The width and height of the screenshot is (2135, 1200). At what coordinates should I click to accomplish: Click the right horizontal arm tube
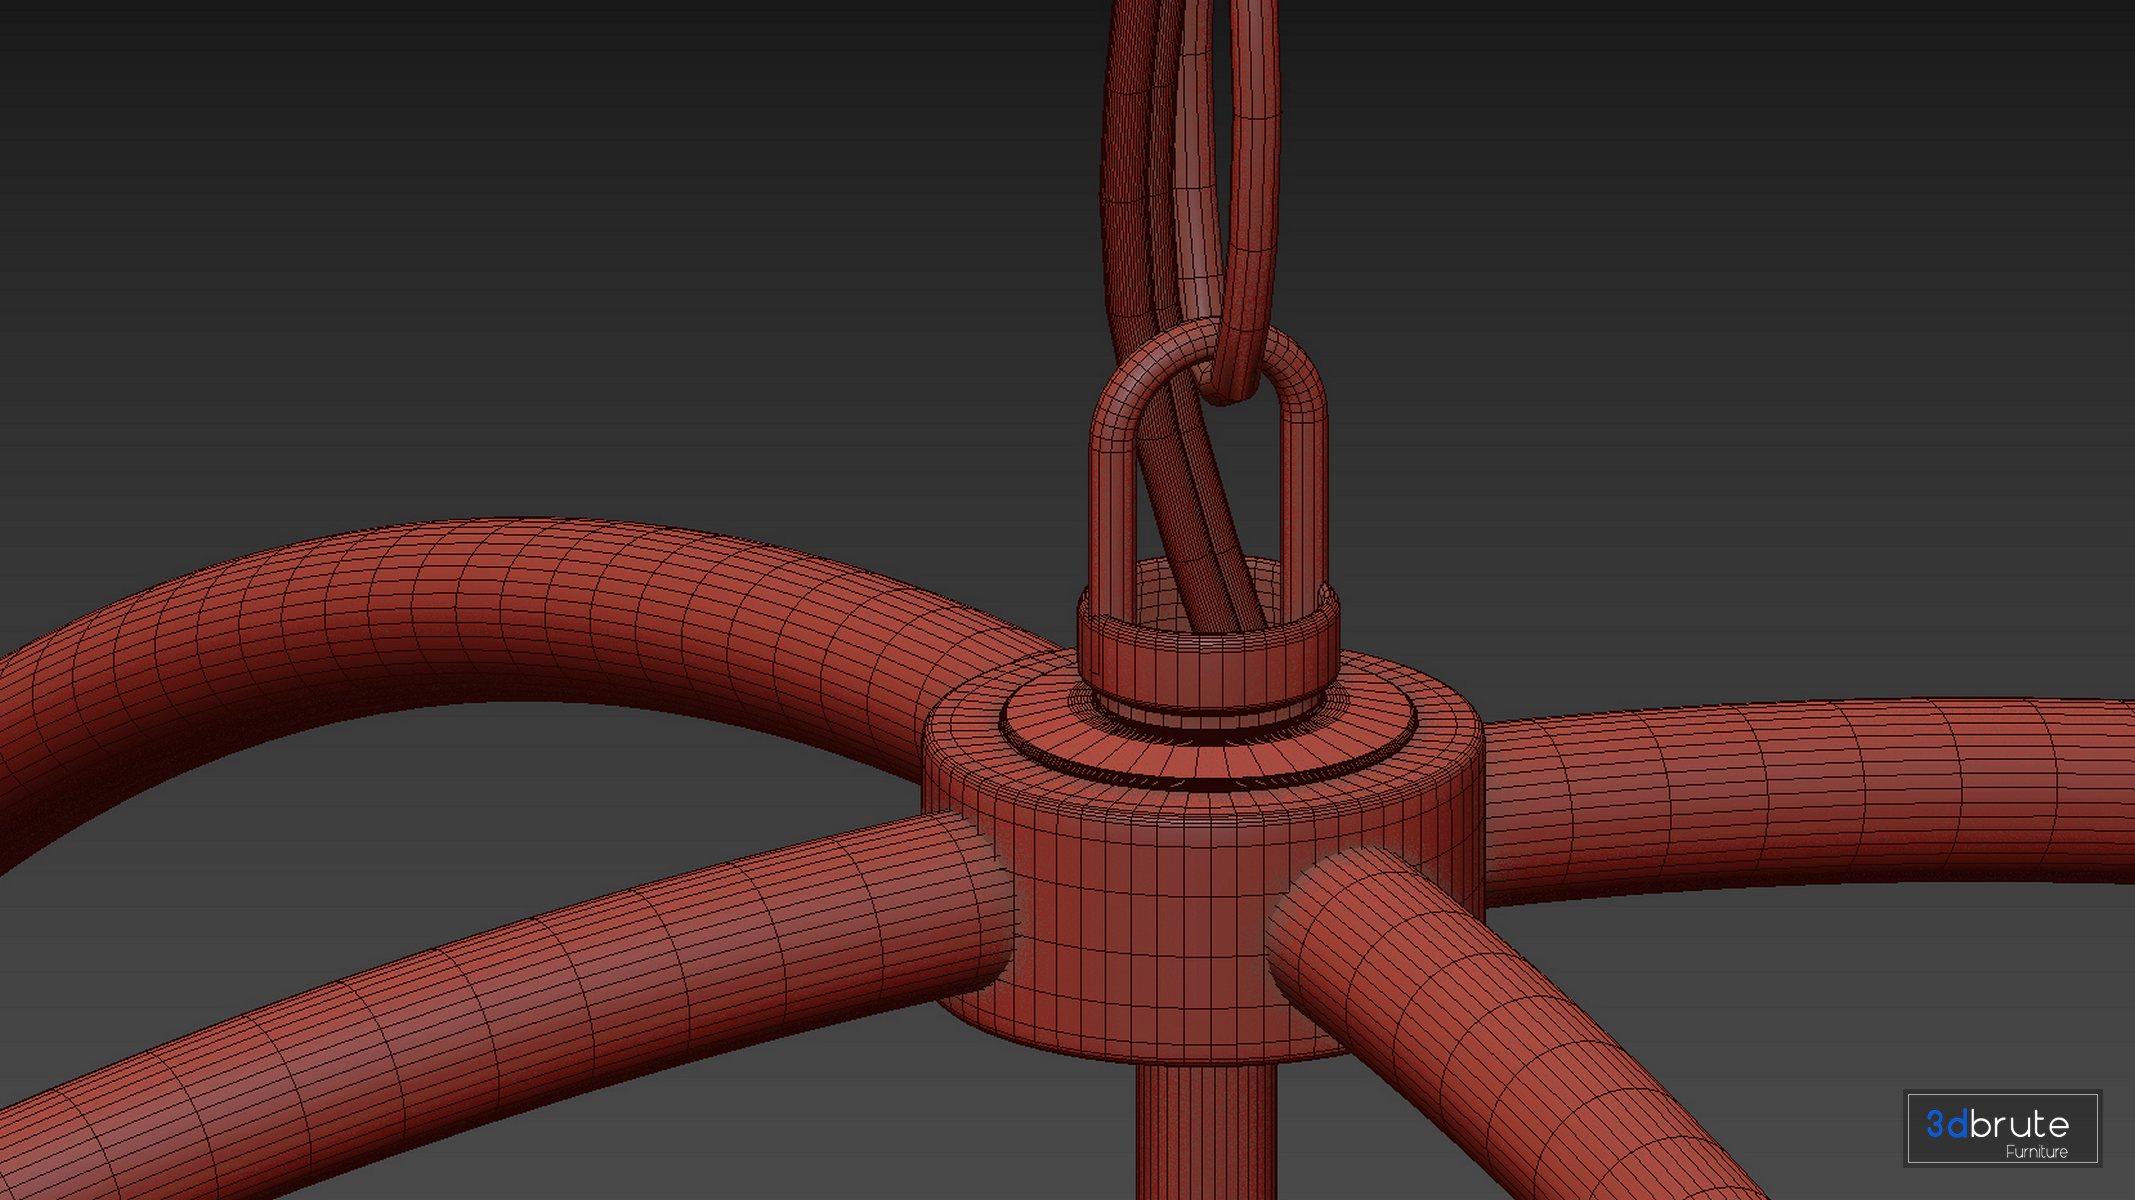pyautogui.click(x=1800, y=790)
